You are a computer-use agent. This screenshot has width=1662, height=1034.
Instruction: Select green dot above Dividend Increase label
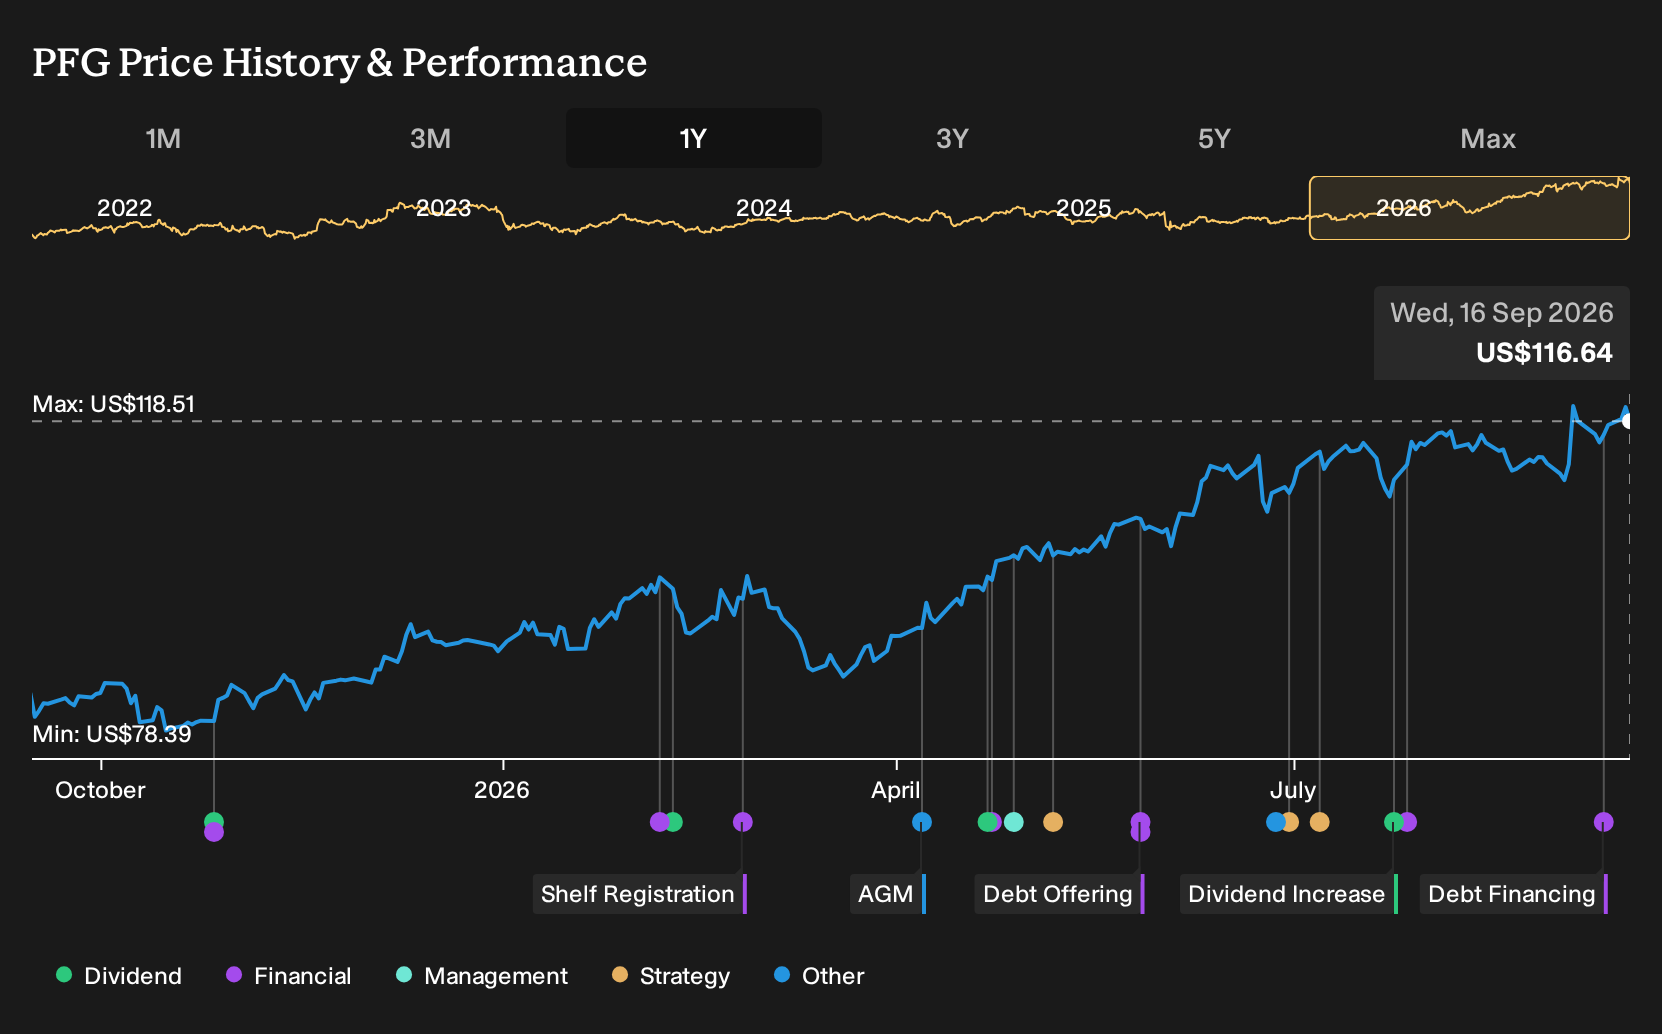tap(1394, 822)
